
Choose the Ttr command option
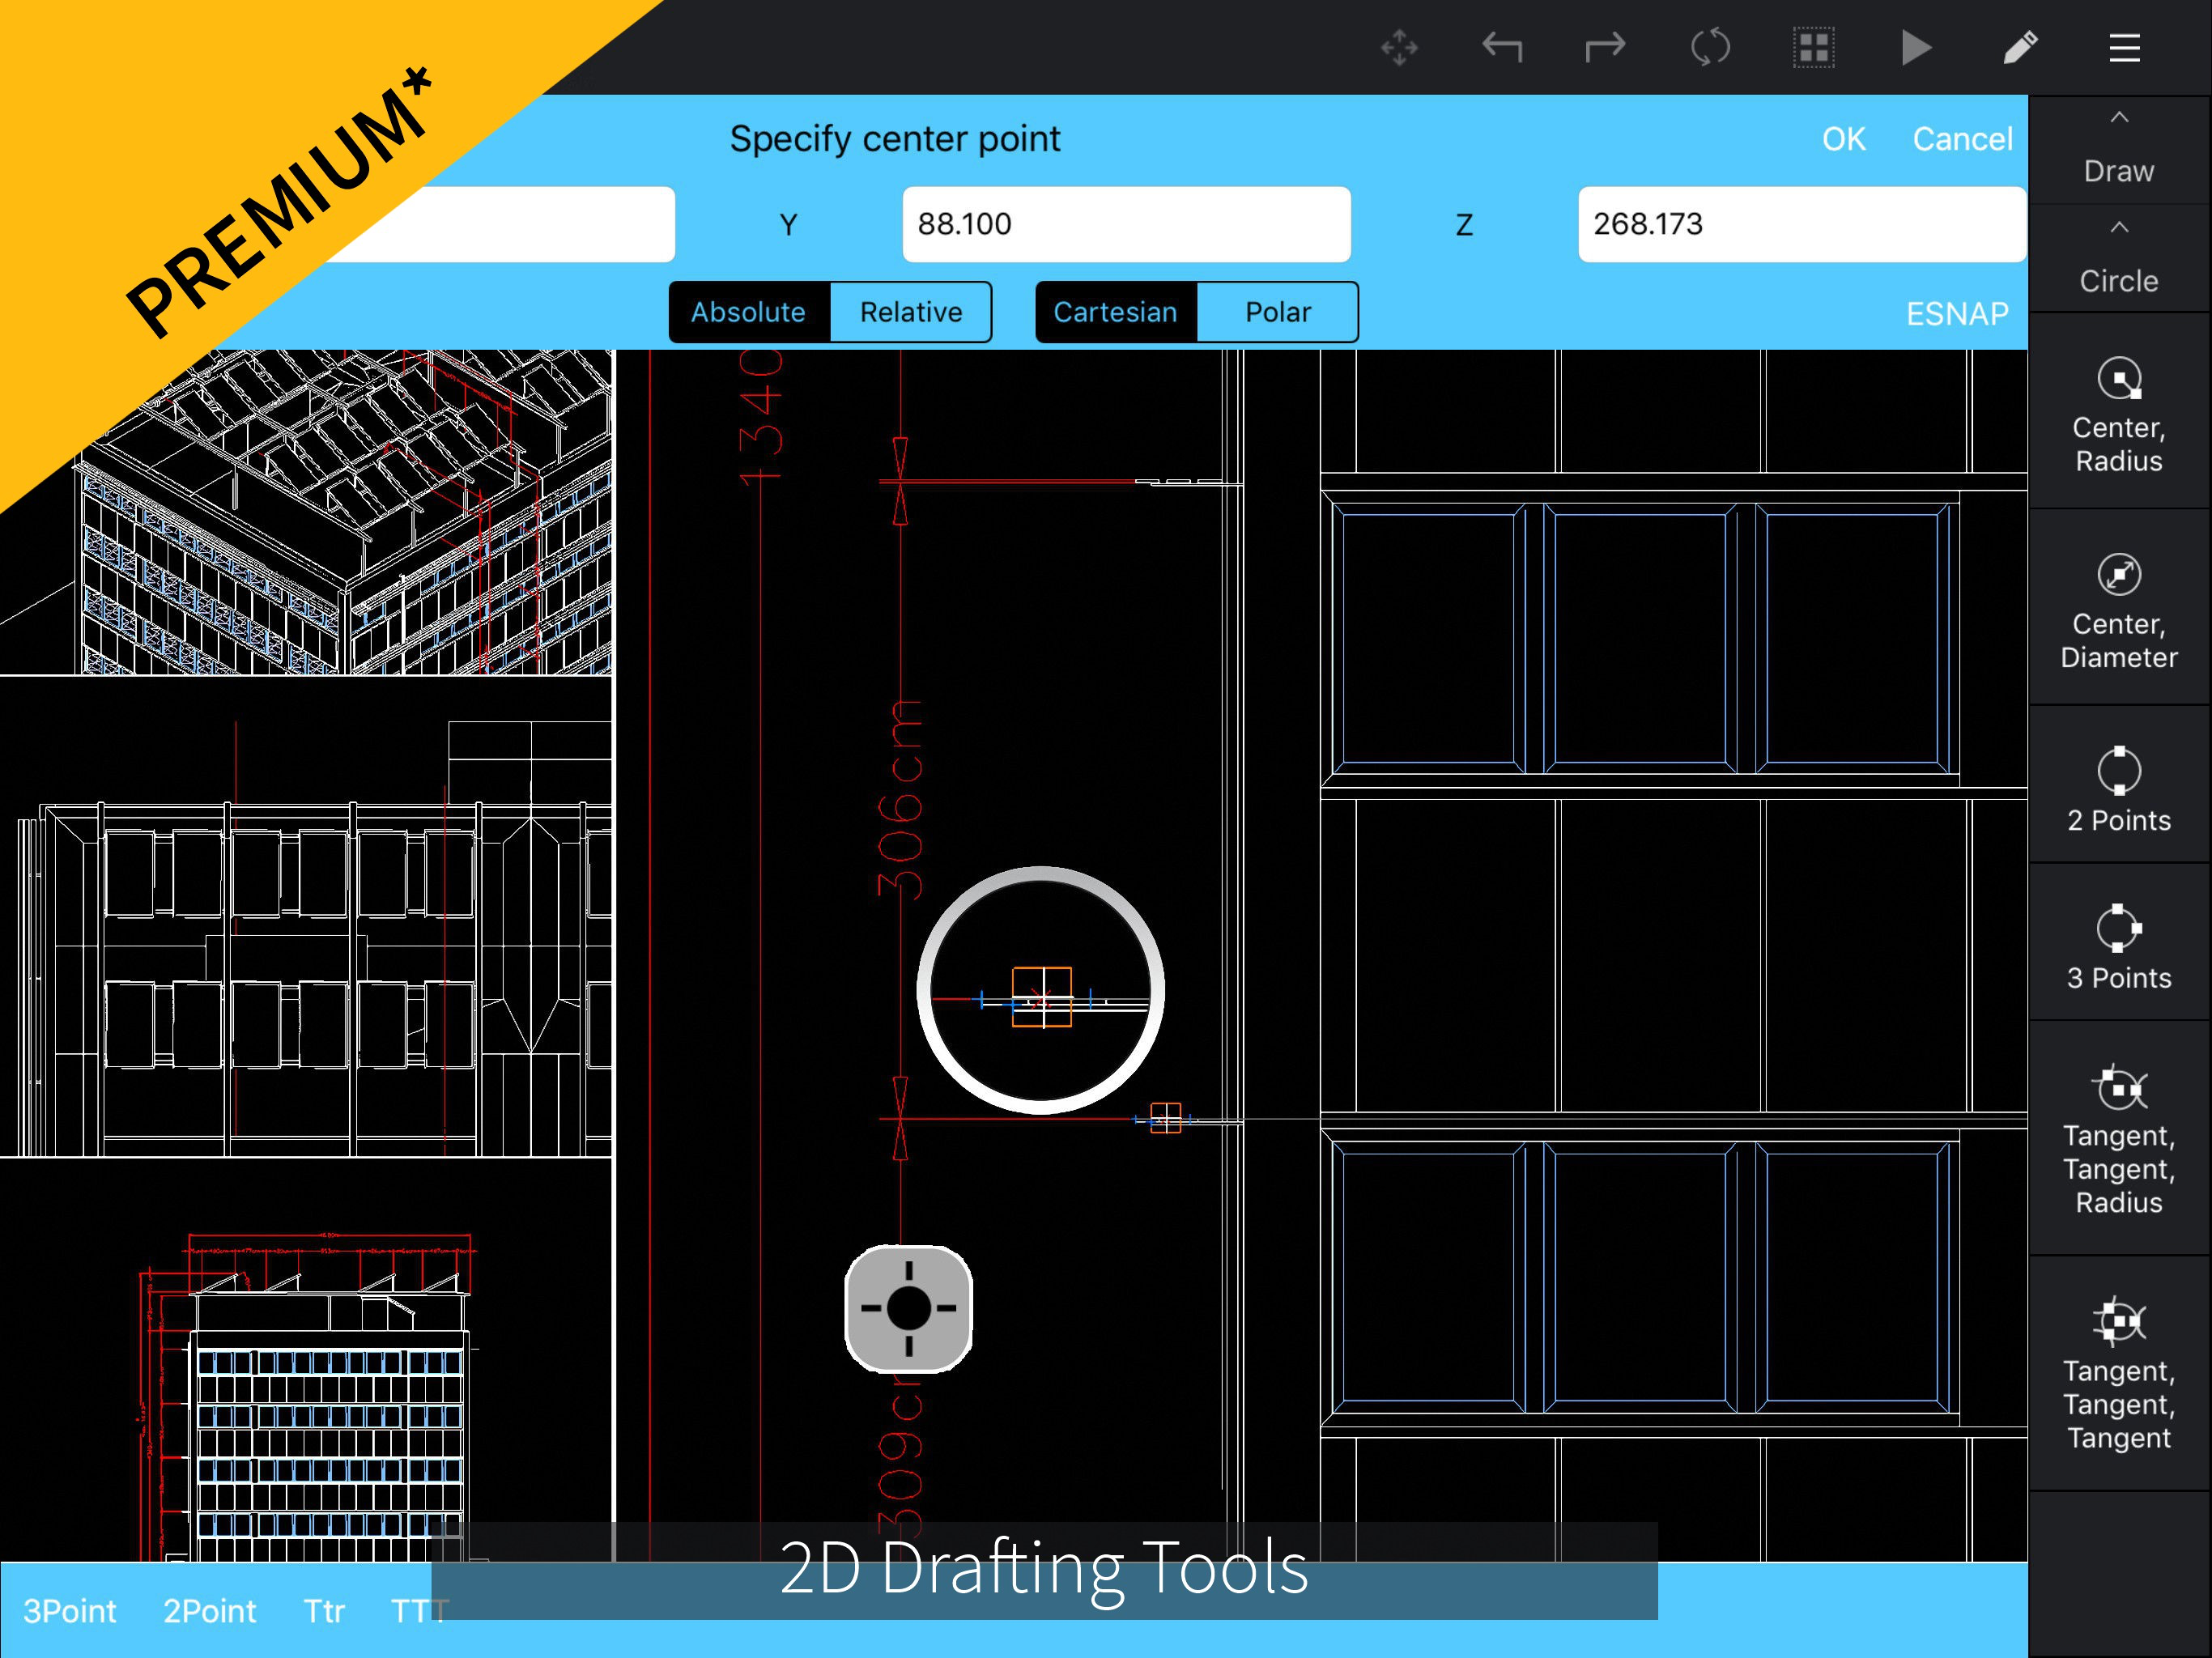324,1611
